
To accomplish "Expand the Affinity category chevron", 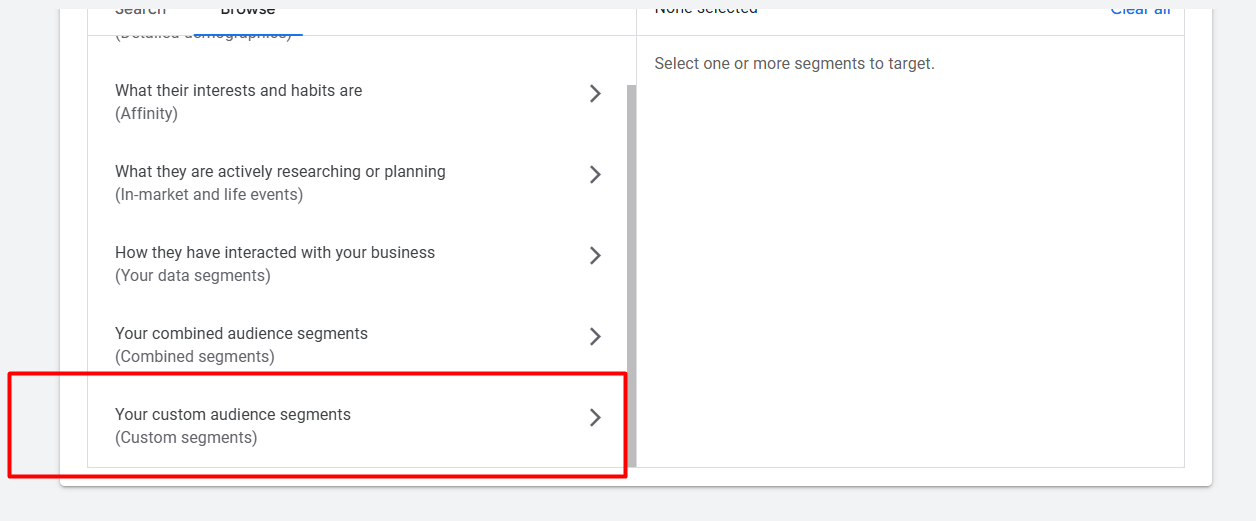I will pos(595,94).
